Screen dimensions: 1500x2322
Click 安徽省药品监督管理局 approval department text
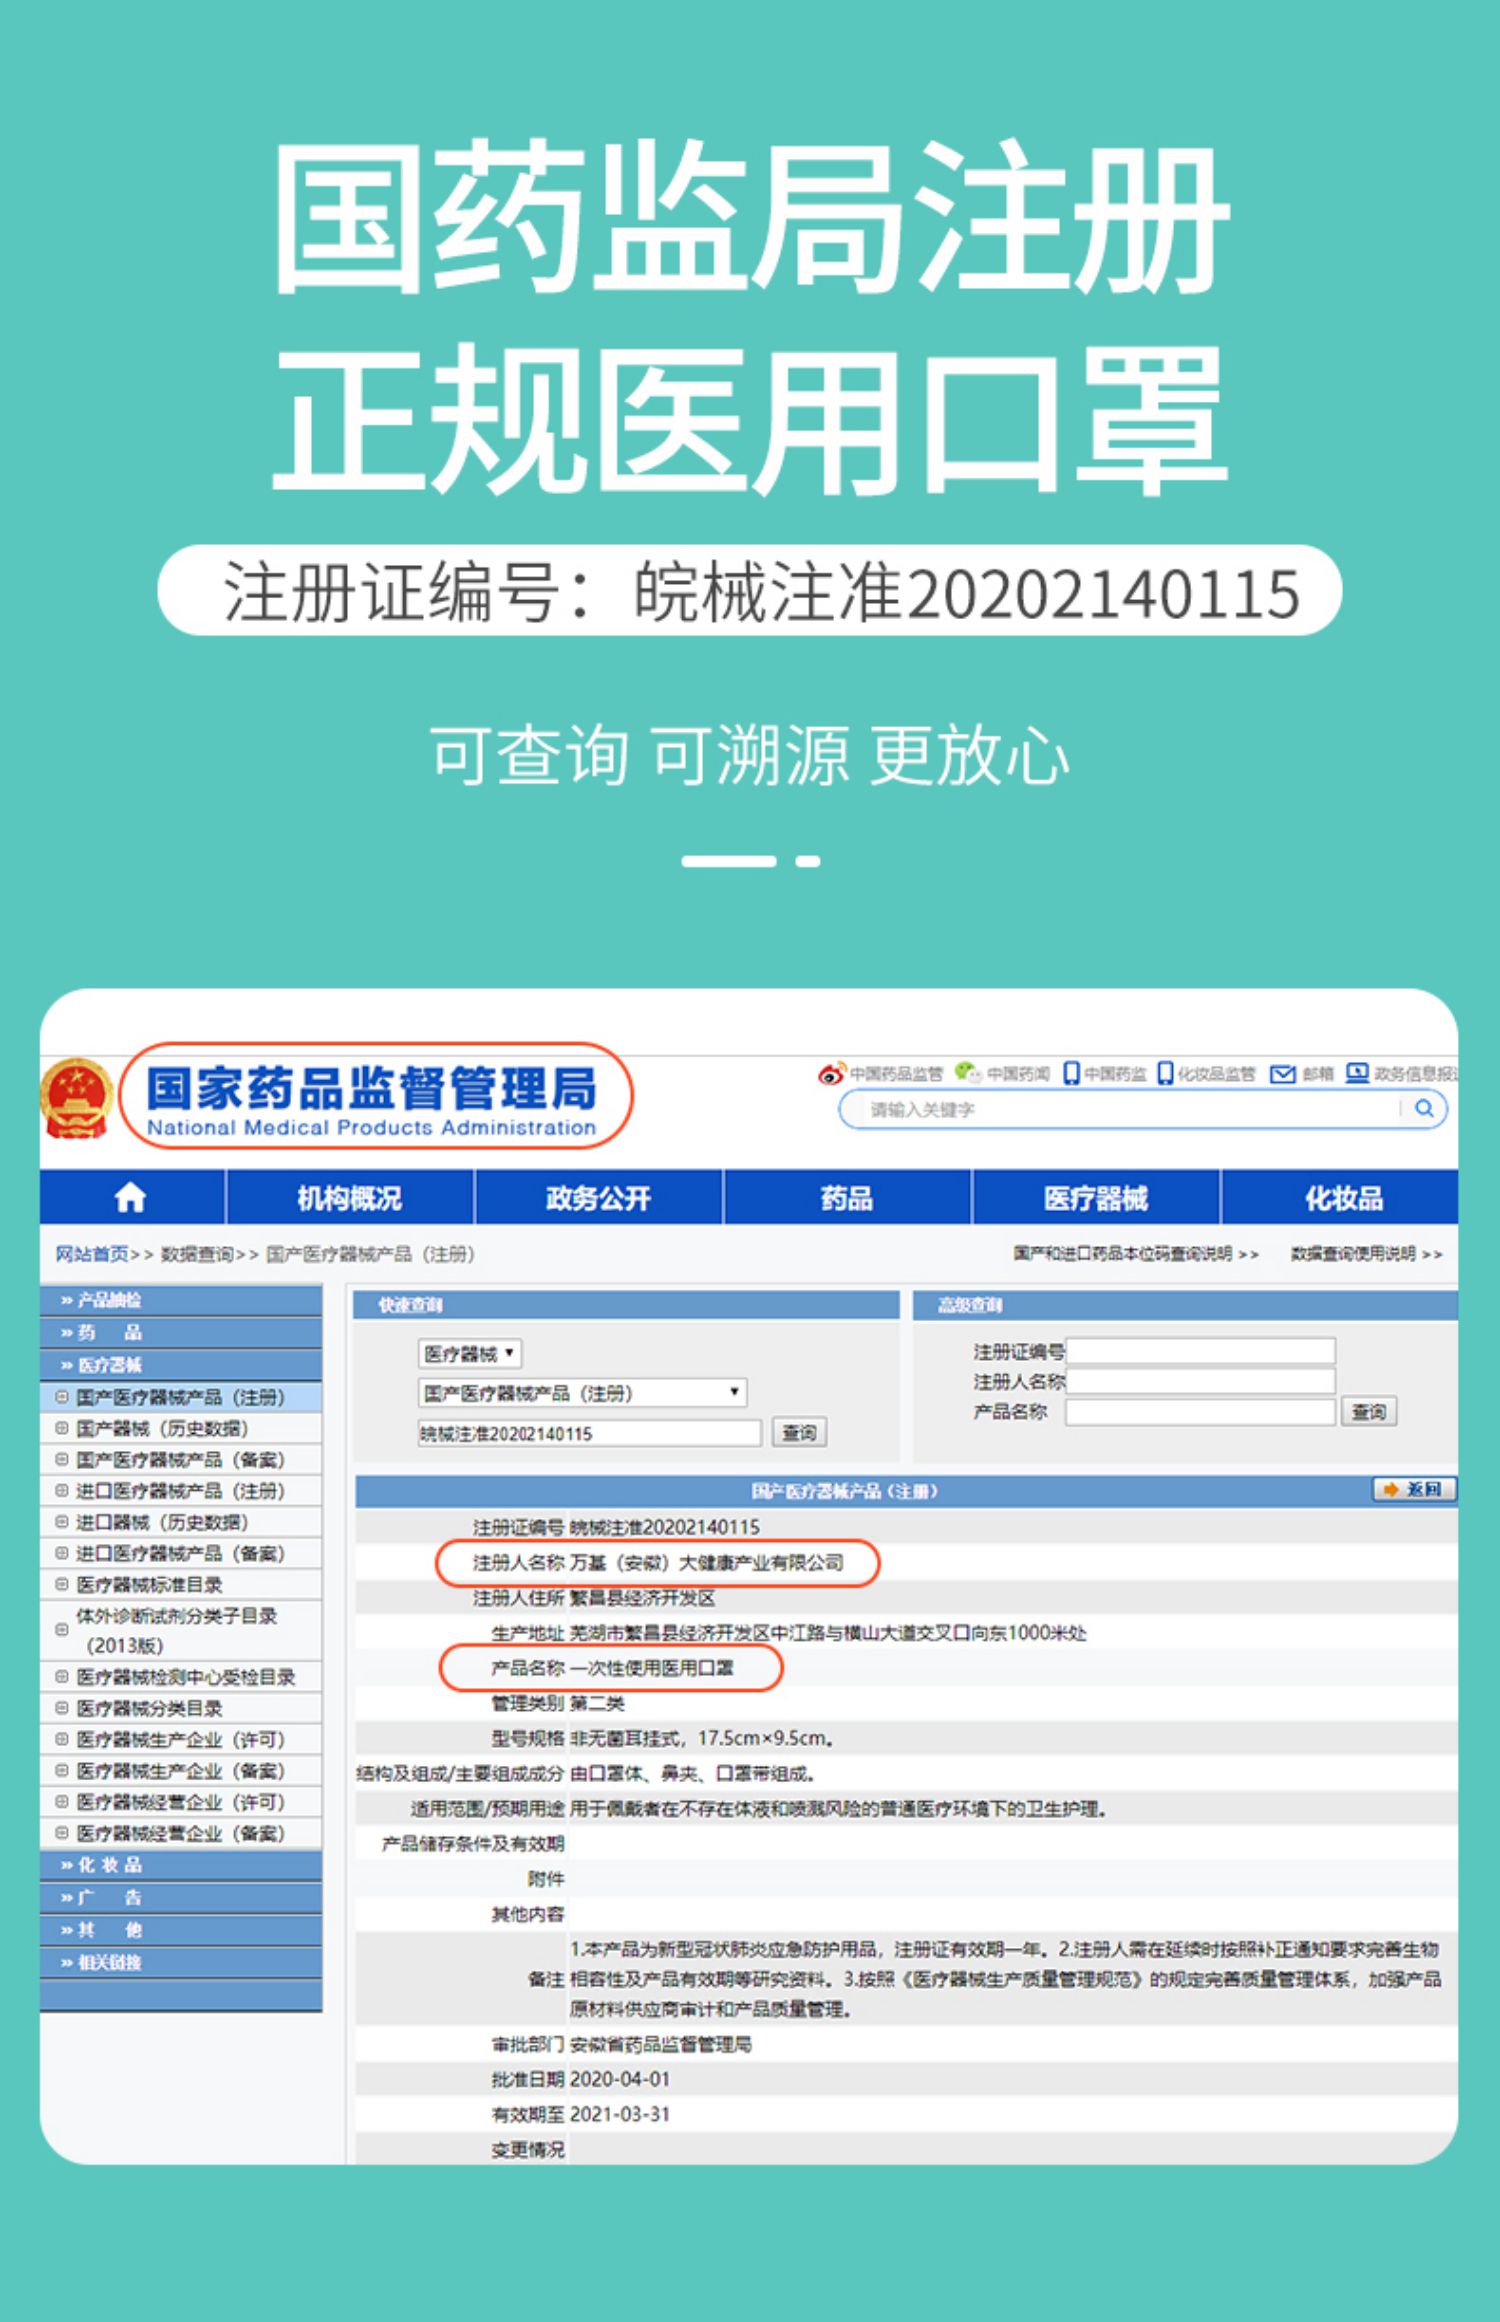pos(660,2044)
